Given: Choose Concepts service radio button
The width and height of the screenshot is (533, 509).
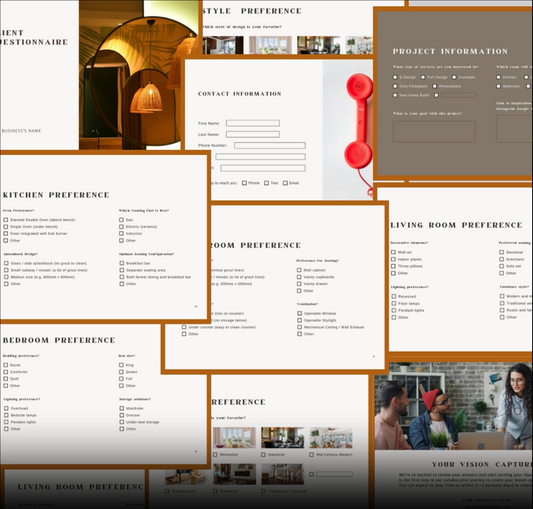Looking at the screenshot, I should click(454, 77).
